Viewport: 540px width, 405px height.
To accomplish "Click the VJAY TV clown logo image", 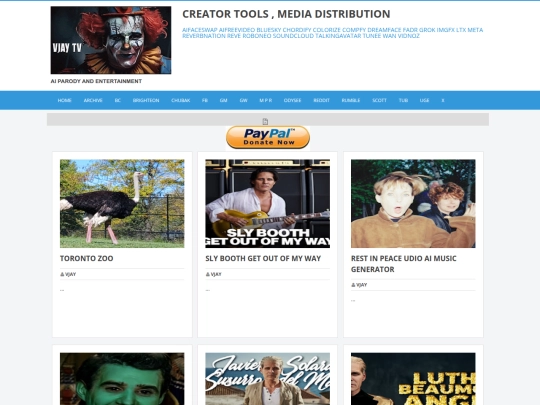I will 111,40.
